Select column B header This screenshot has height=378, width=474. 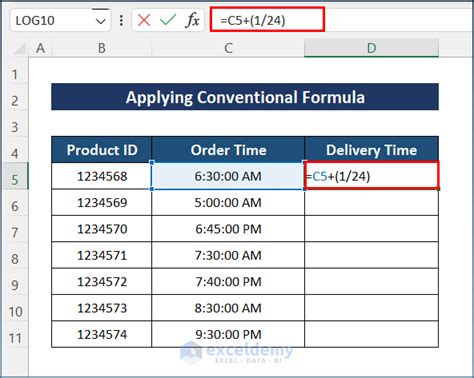pyautogui.click(x=102, y=49)
